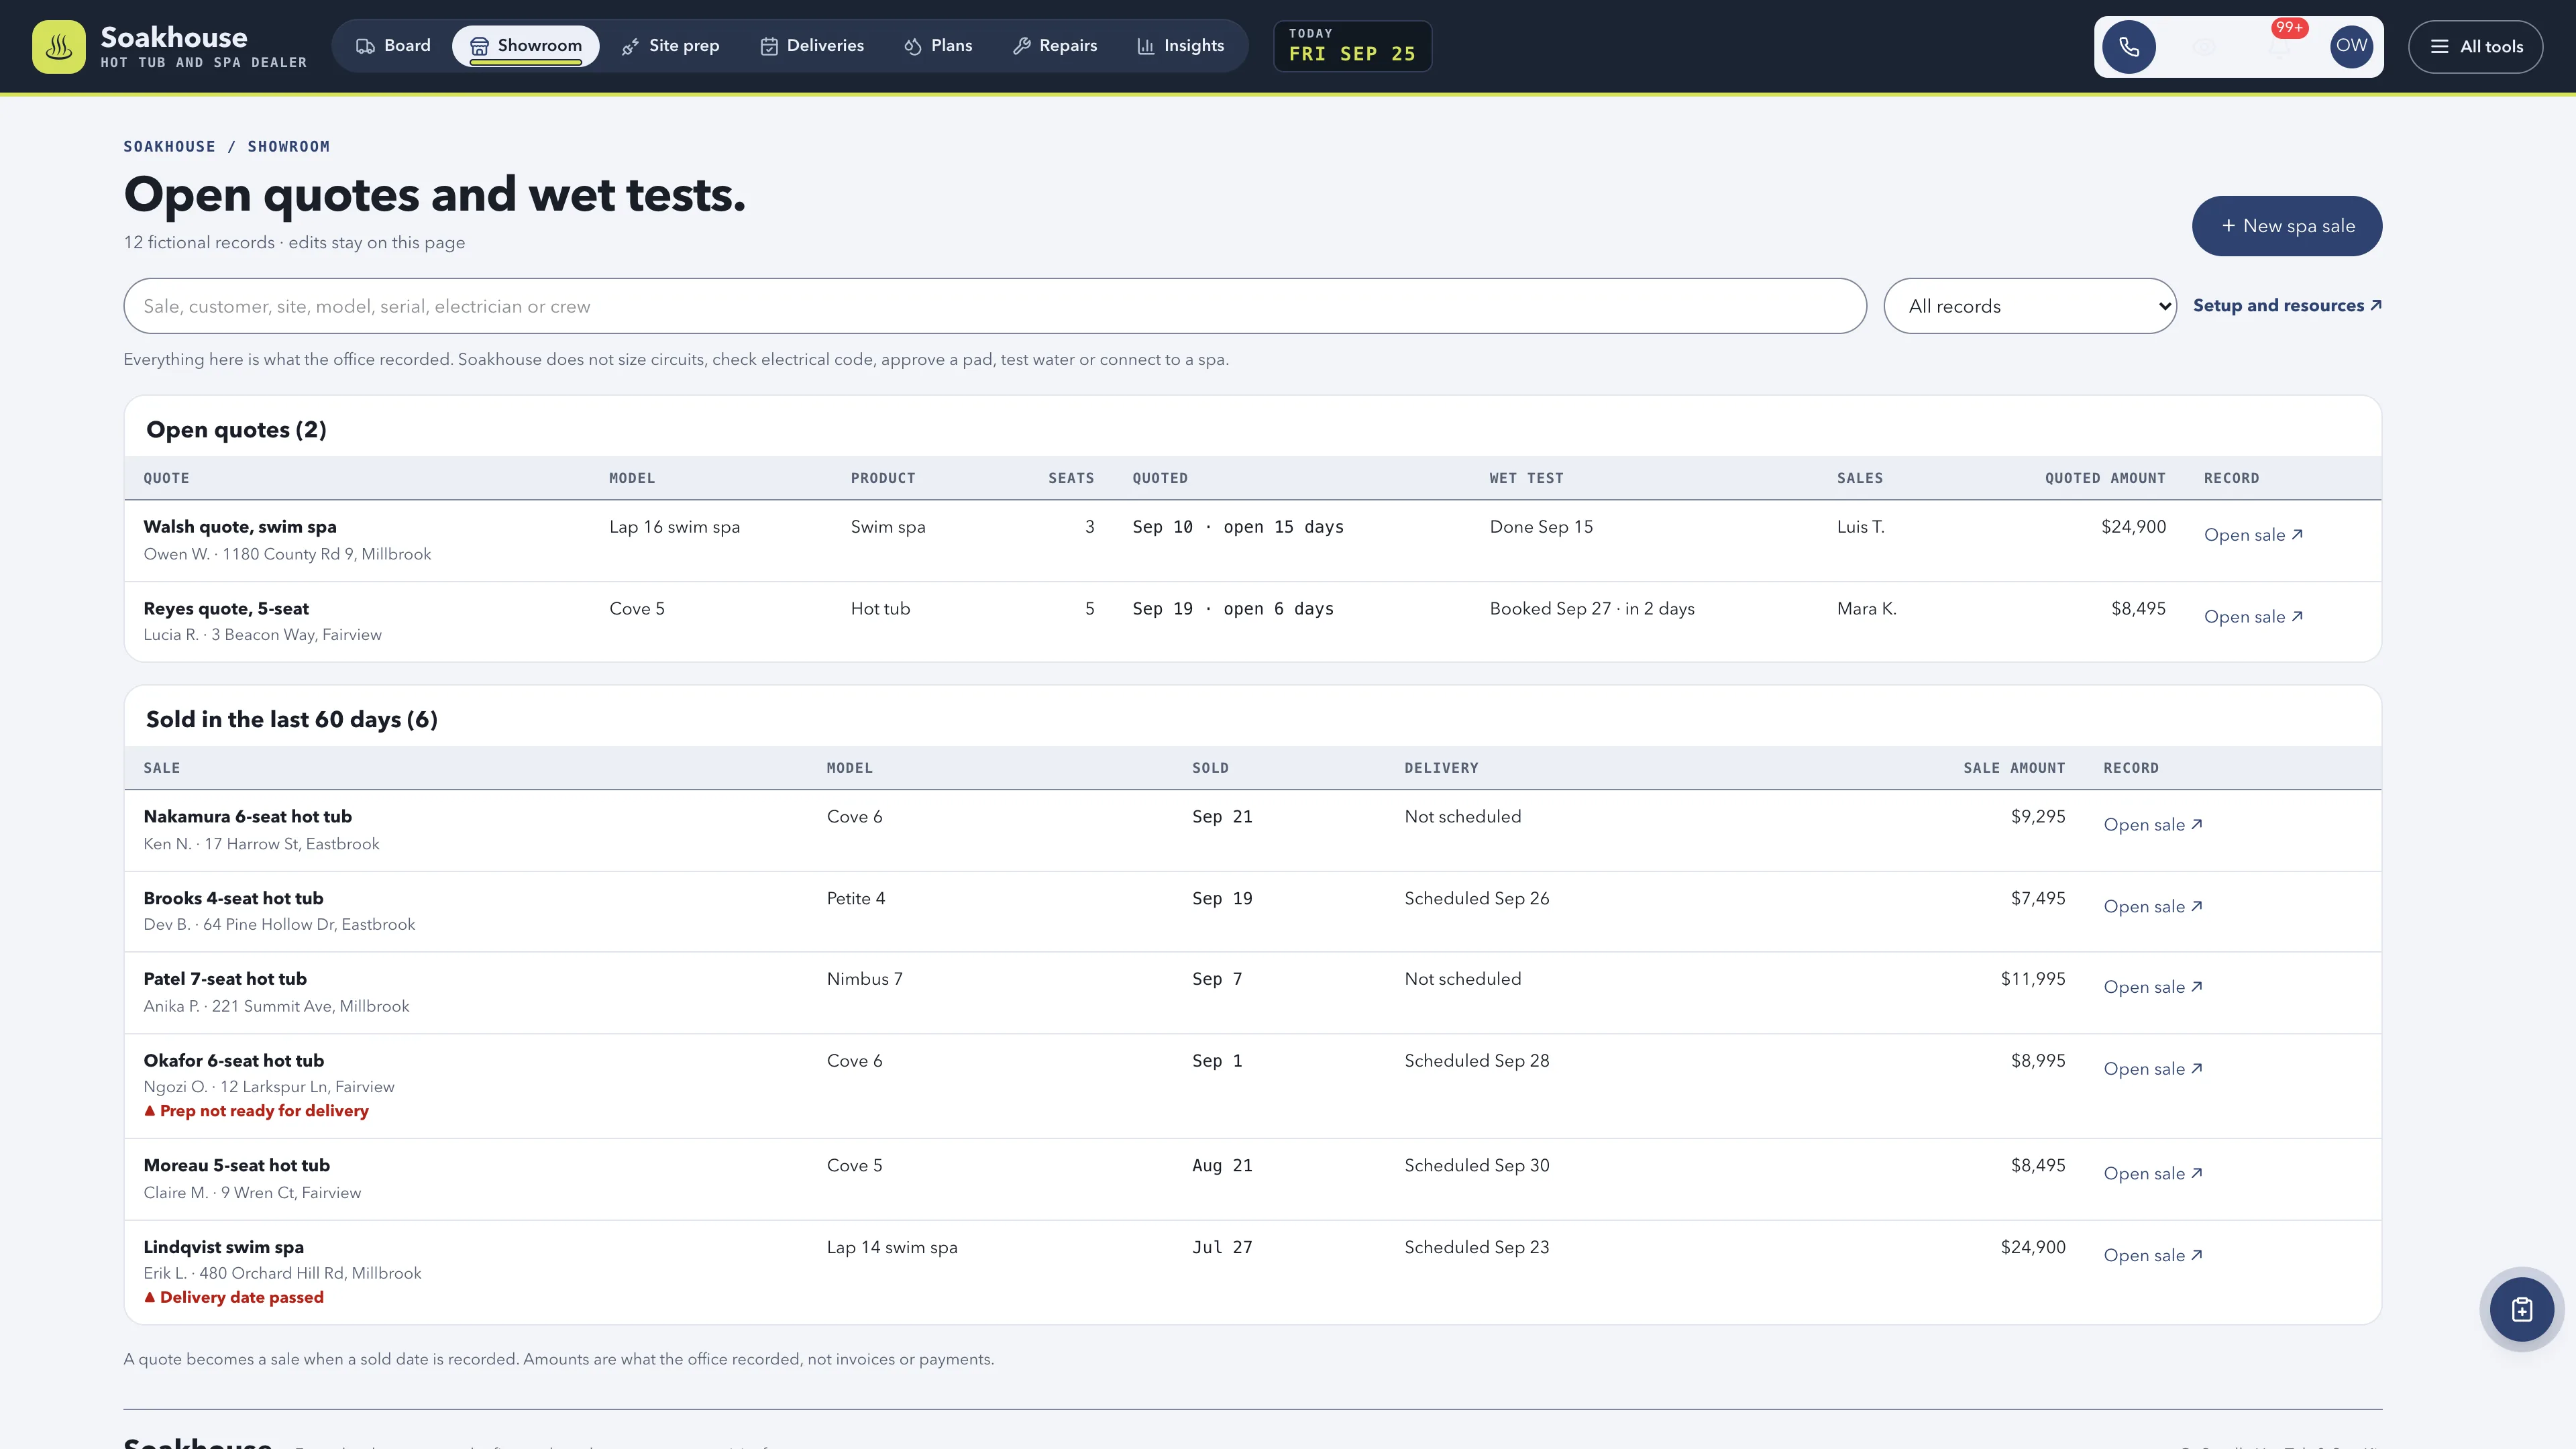Click 'Booked Sep 27 · in 2 days' cell

tap(1592, 609)
